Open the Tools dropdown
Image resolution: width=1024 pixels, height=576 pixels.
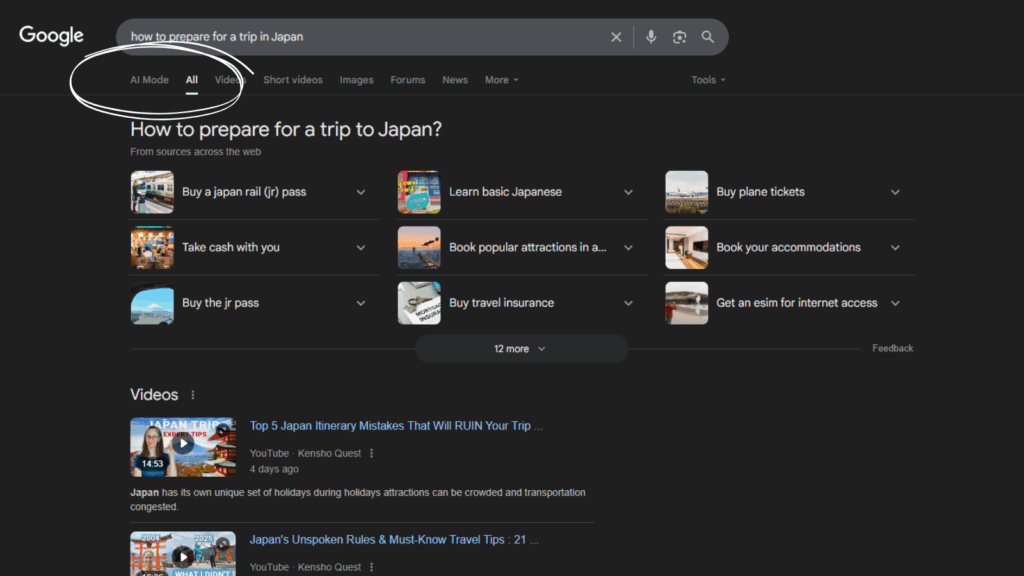(708, 80)
